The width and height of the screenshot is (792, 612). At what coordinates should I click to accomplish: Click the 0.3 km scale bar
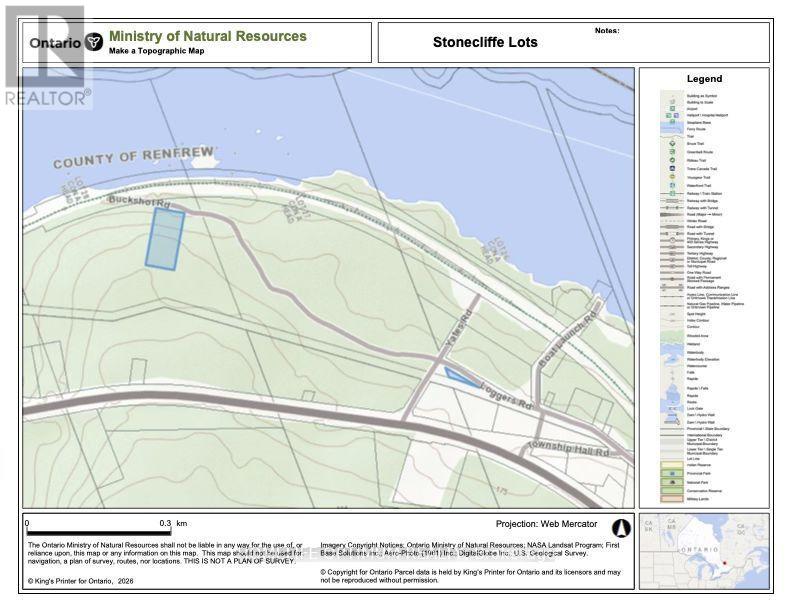[99, 531]
